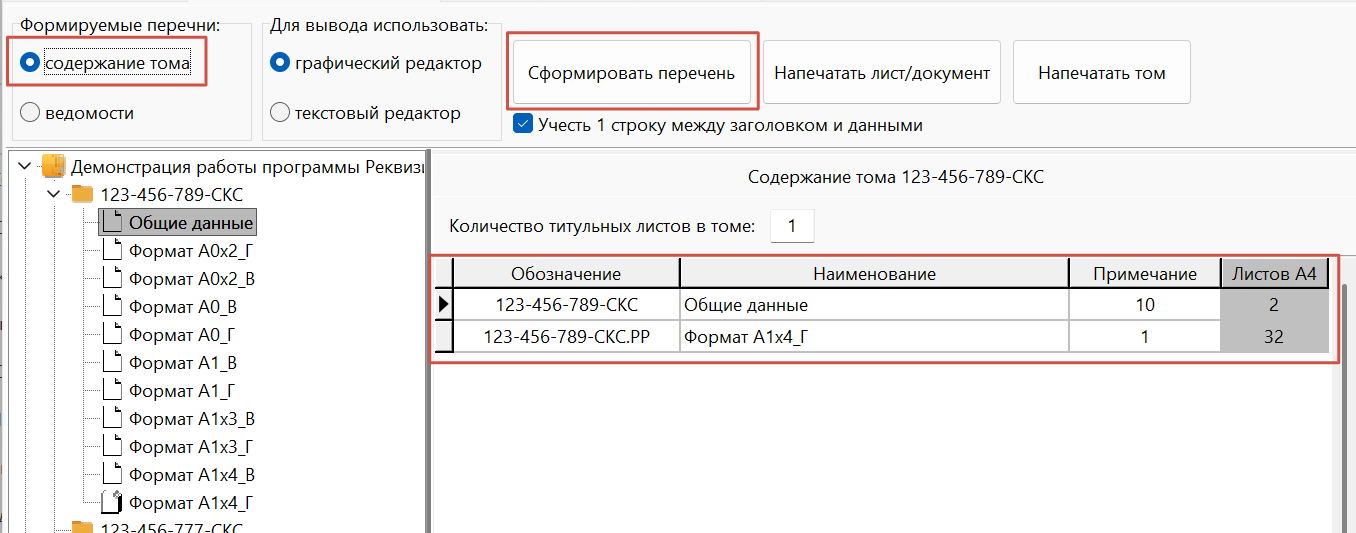Click the «Сформировать перечень» button
The image size is (1356, 533).
[x=631, y=72]
